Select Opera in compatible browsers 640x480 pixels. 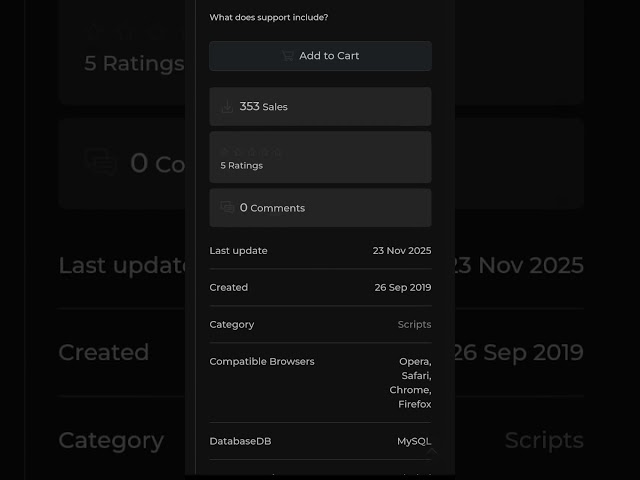(x=415, y=361)
